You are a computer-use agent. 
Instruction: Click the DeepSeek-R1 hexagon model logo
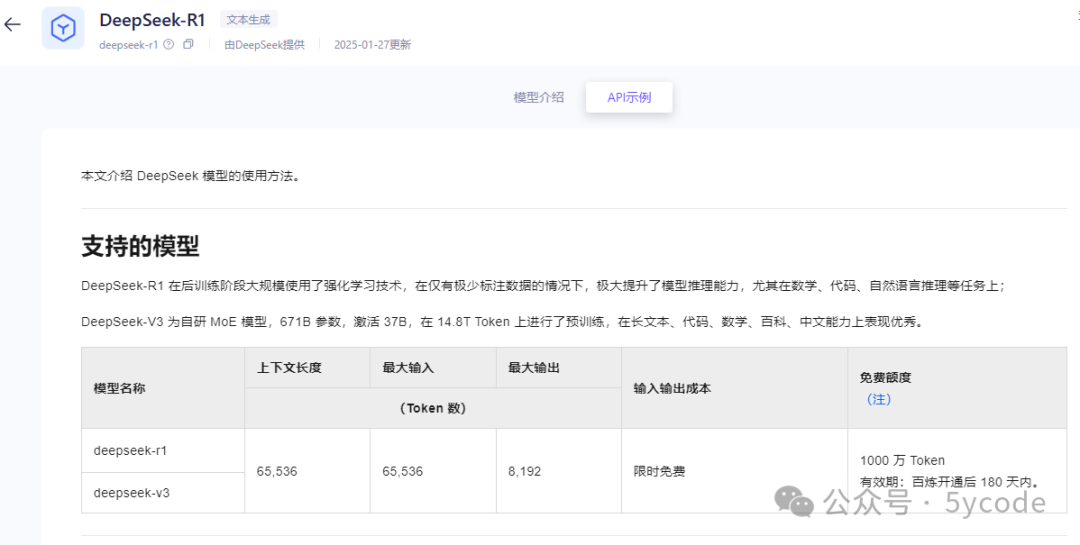click(x=63, y=28)
